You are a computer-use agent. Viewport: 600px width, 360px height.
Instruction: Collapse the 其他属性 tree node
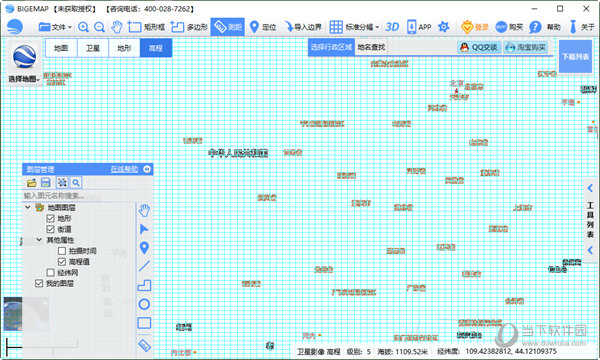[x=39, y=240]
